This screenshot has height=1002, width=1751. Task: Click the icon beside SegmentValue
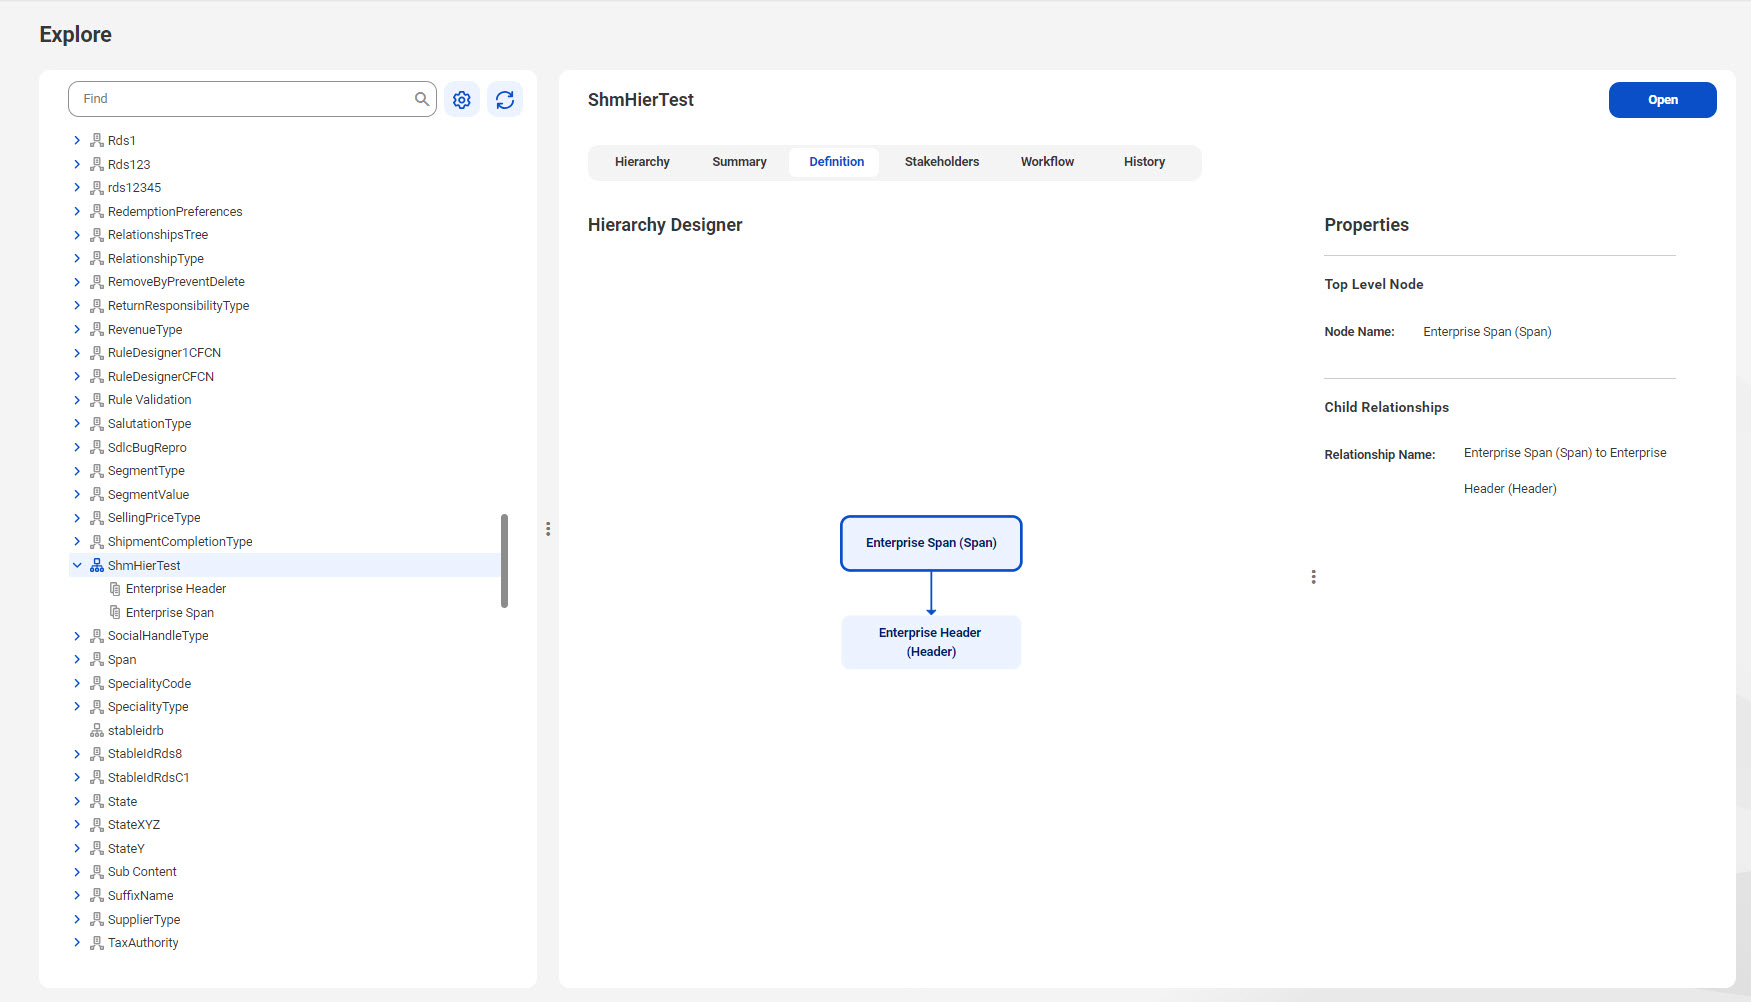pyautogui.click(x=97, y=494)
